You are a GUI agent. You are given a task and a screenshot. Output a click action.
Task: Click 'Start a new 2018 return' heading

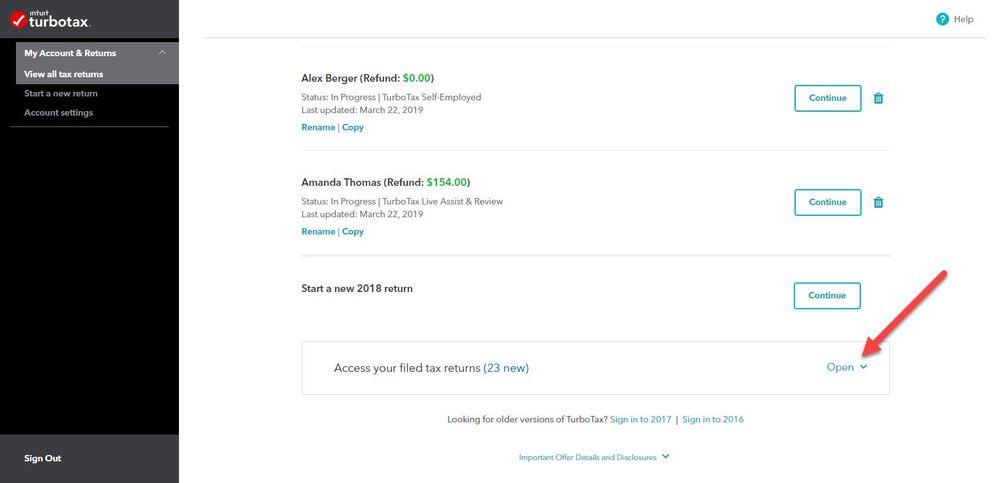tap(357, 289)
